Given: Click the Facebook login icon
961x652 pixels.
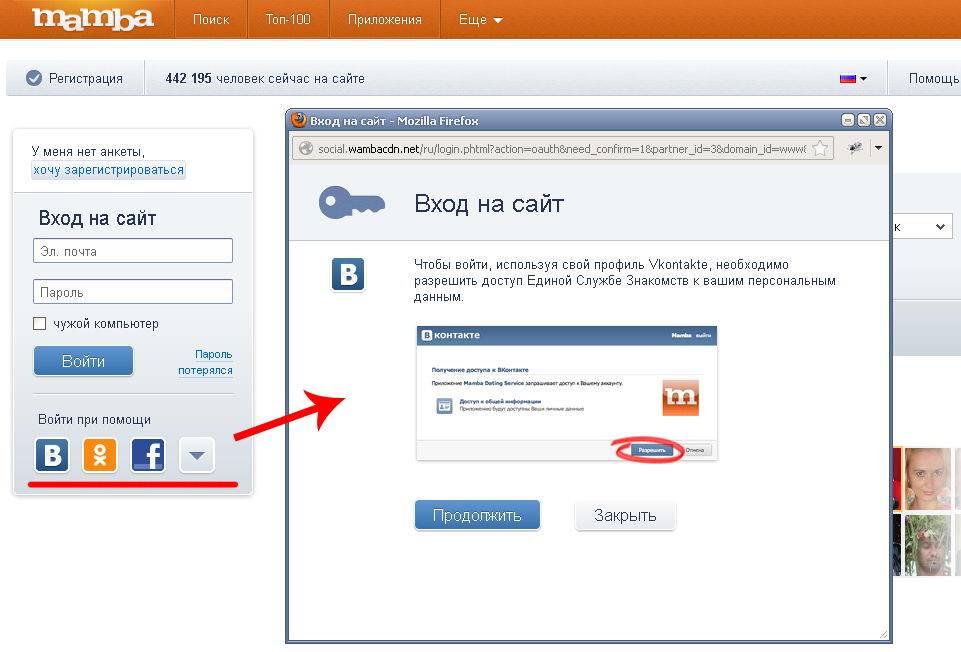Looking at the screenshot, I should point(148,455).
